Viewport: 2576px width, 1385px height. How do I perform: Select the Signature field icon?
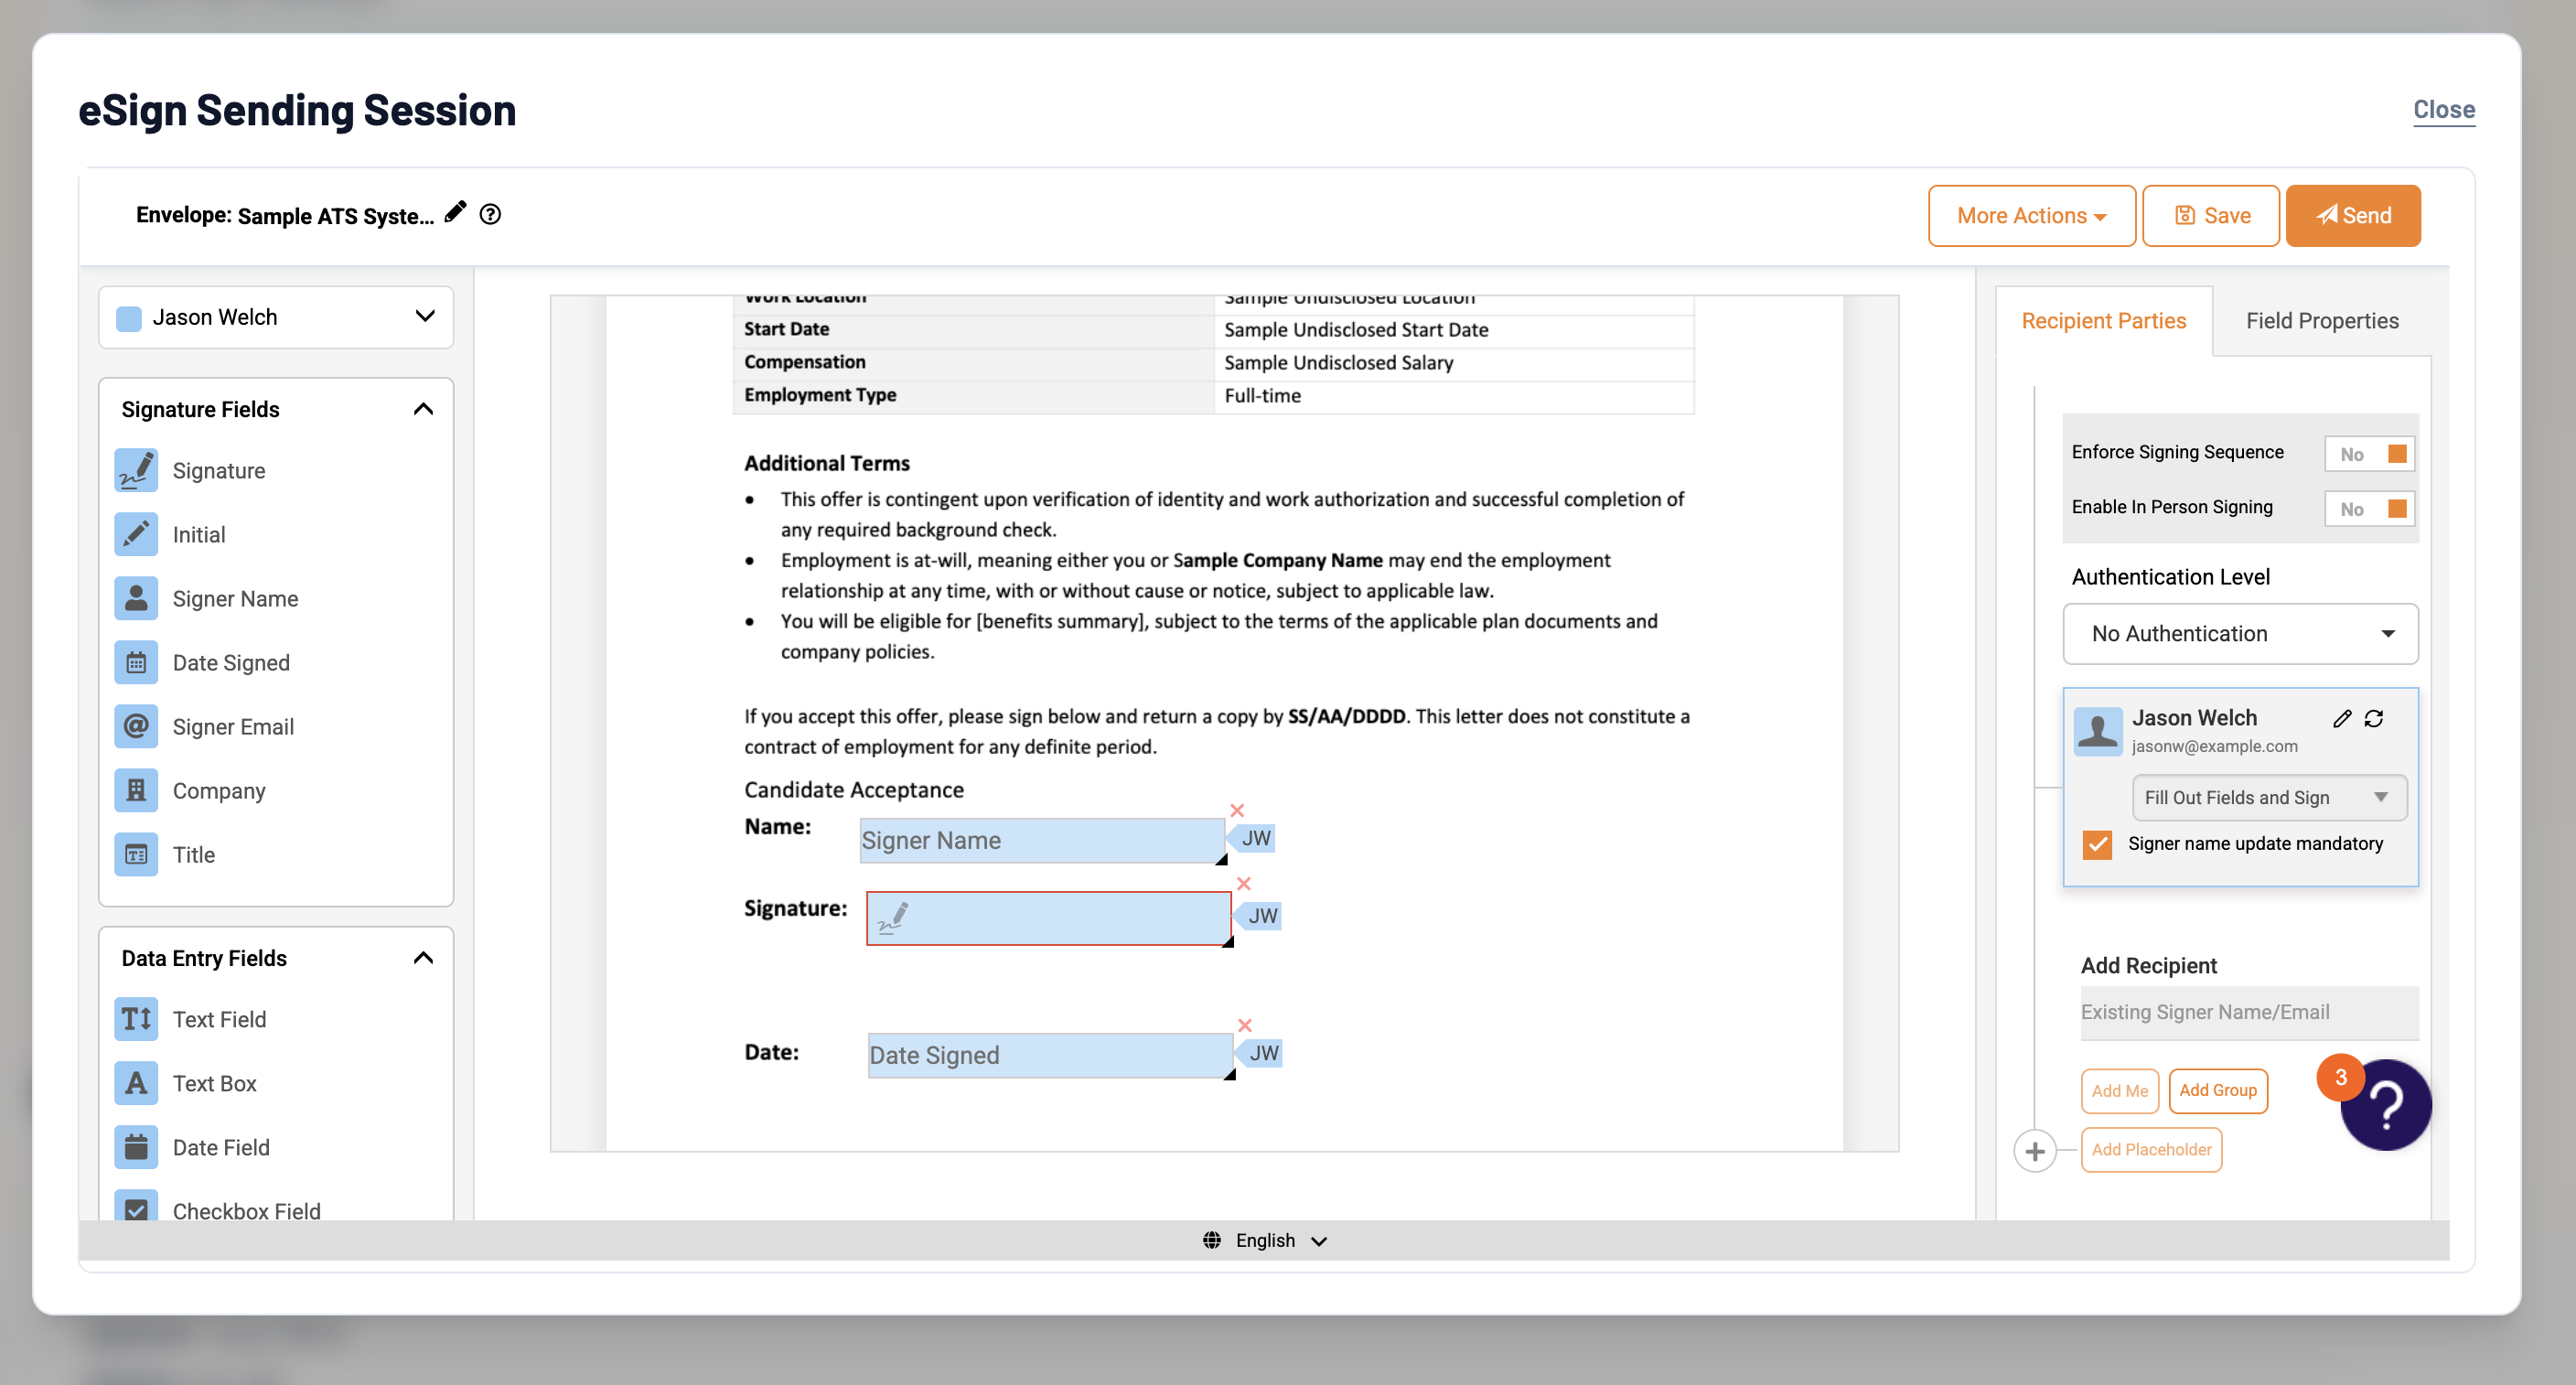(x=136, y=470)
